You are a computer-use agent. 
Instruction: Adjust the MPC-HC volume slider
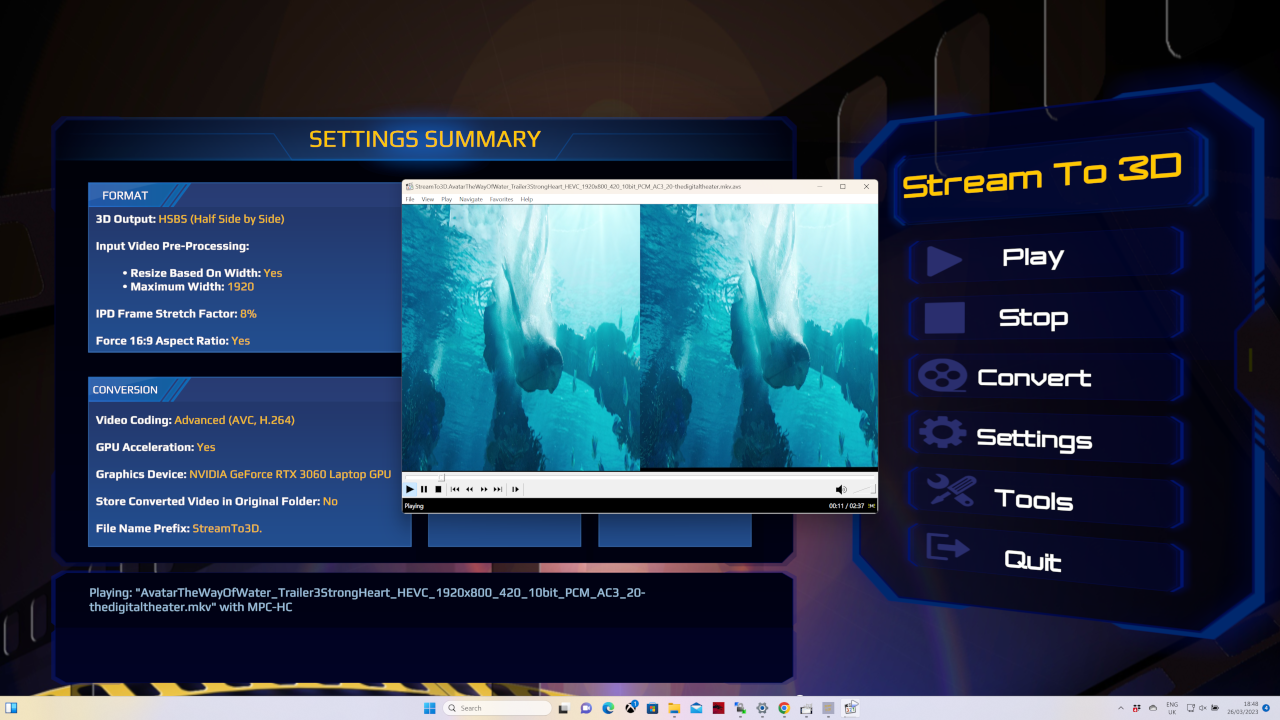point(864,489)
